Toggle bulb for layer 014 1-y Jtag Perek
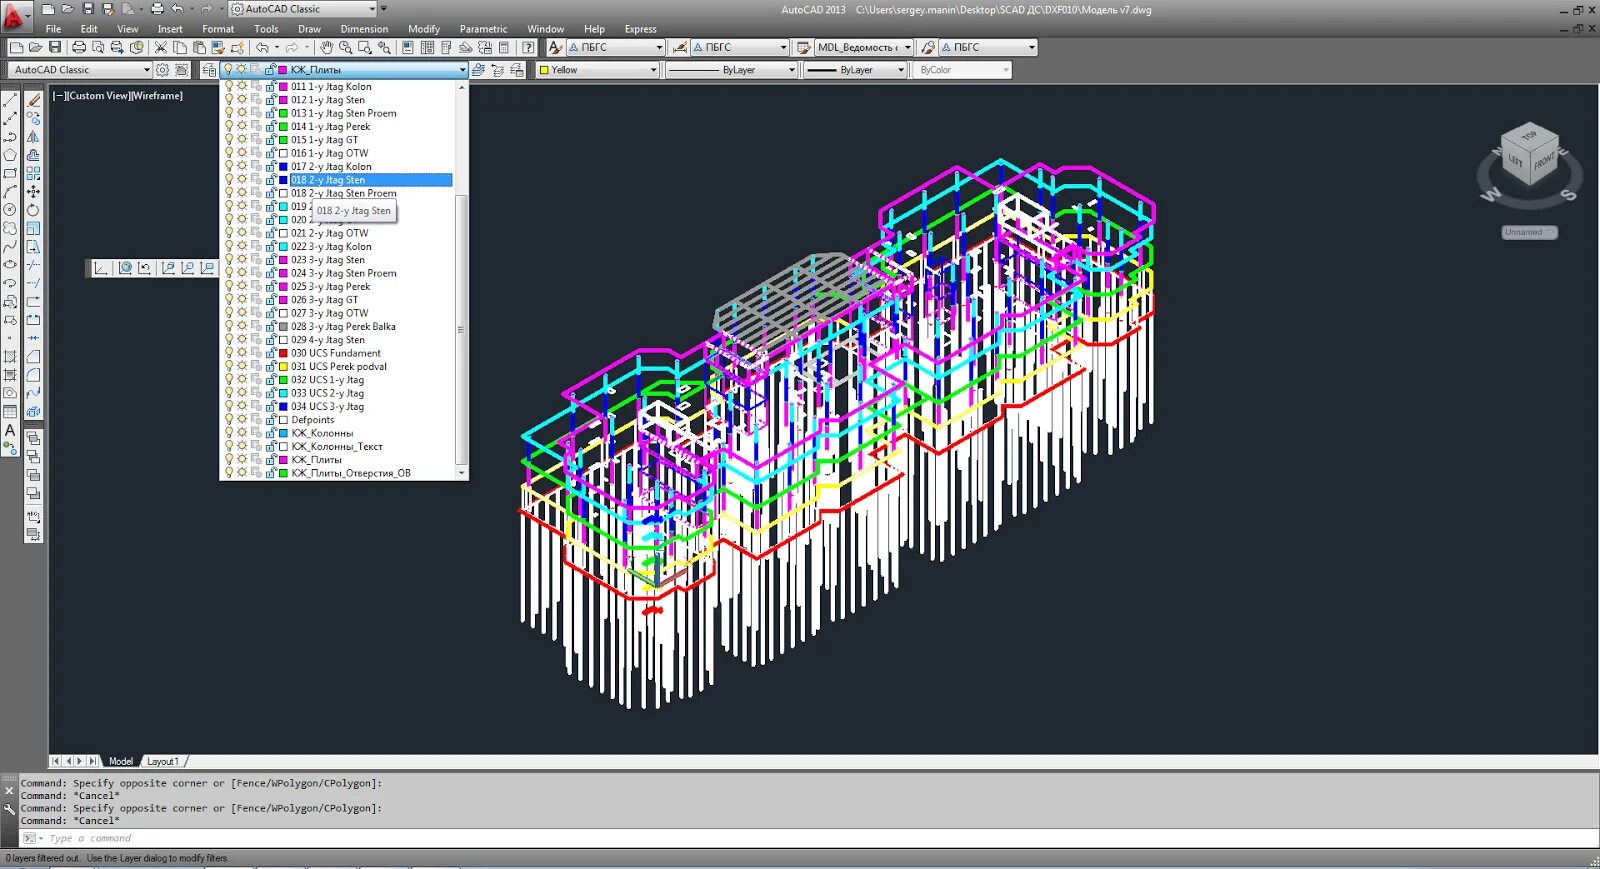1600x869 pixels. [229, 127]
